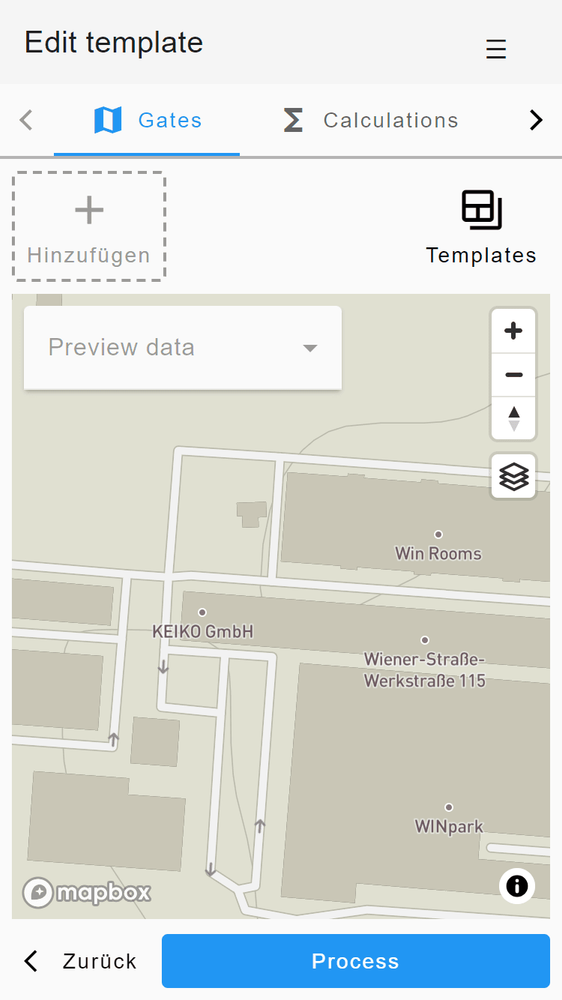Image resolution: width=562 pixels, height=1000 pixels.
Task: Select the KEIKO GmbH map label
Action: (203, 631)
